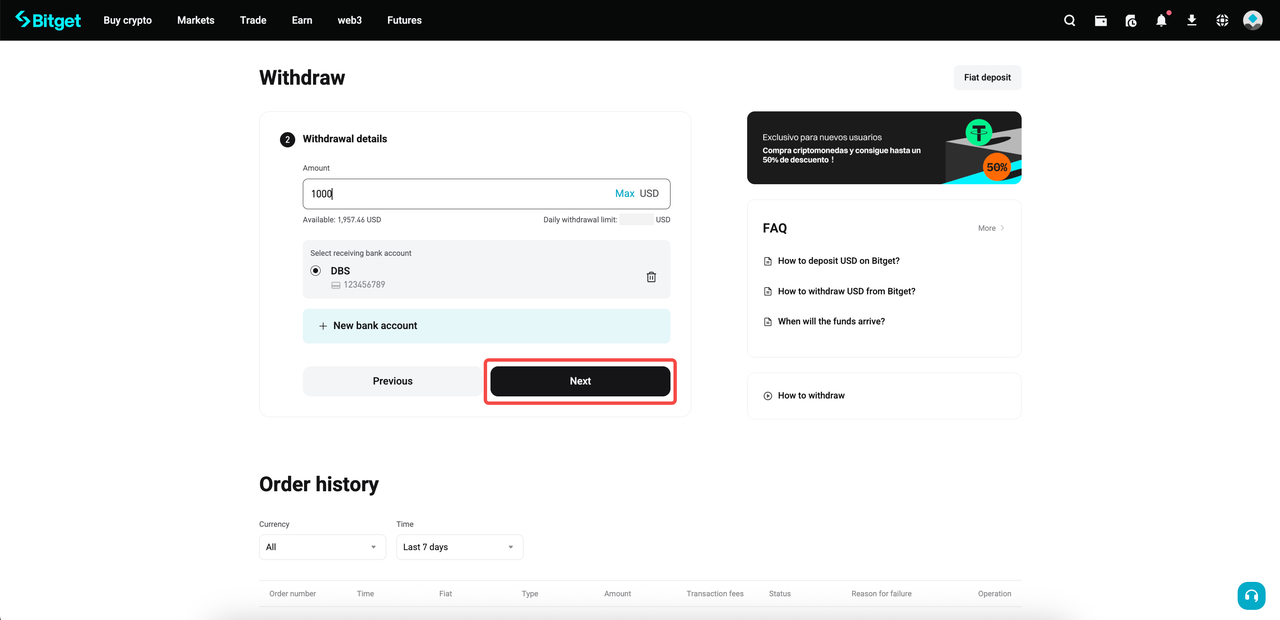This screenshot has width=1280, height=620.
Task: Open the profile avatar
Action: coord(1252,19)
